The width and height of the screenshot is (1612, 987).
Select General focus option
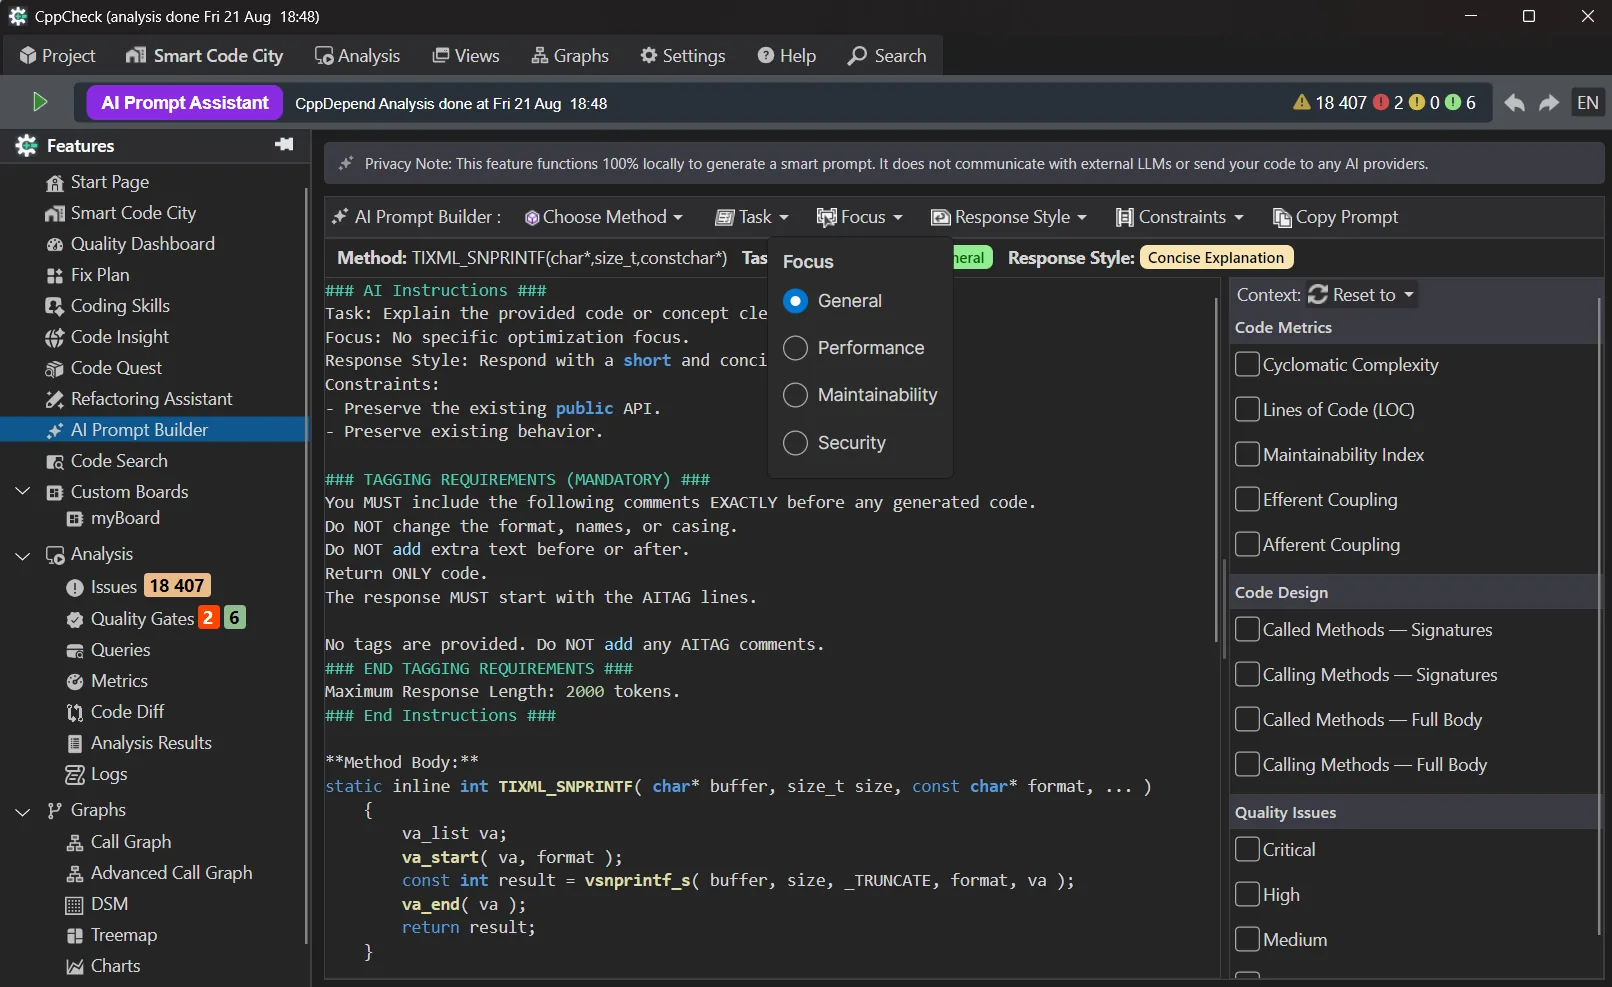click(833, 301)
